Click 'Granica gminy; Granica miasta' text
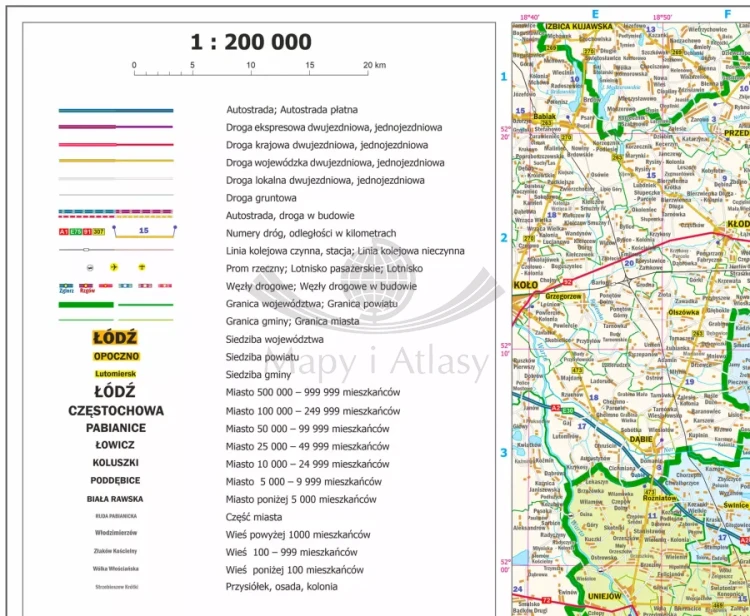750x616 pixels. click(x=292, y=321)
